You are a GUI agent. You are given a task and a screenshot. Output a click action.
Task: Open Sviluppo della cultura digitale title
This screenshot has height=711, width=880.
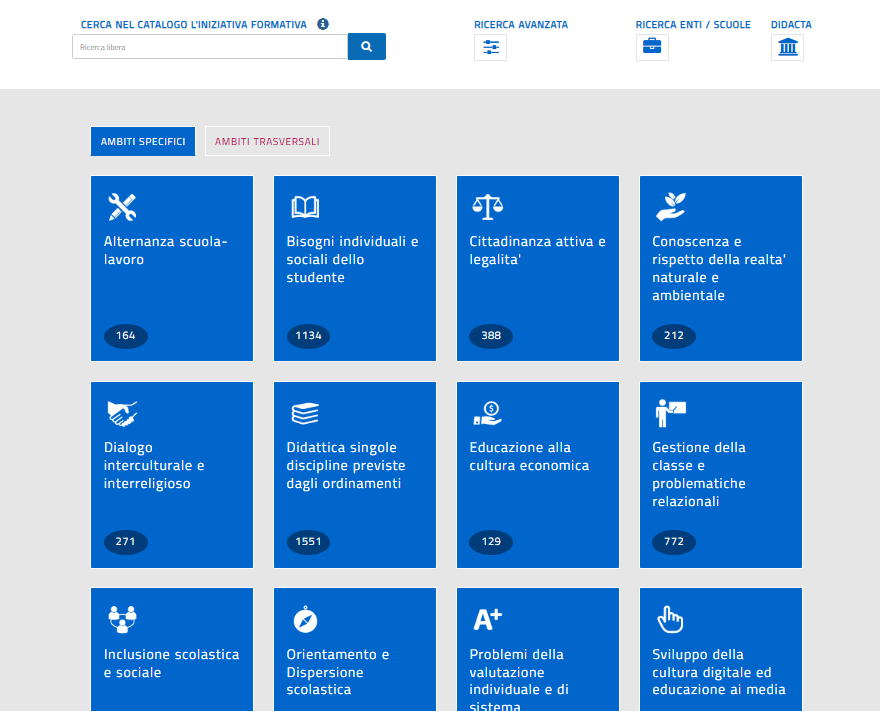tap(718, 672)
